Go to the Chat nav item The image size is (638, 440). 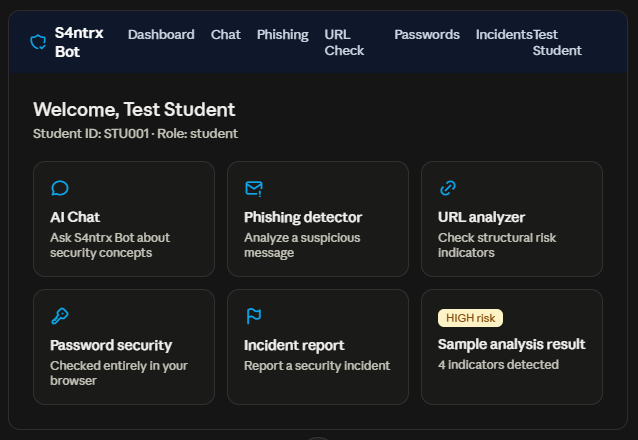coord(226,35)
